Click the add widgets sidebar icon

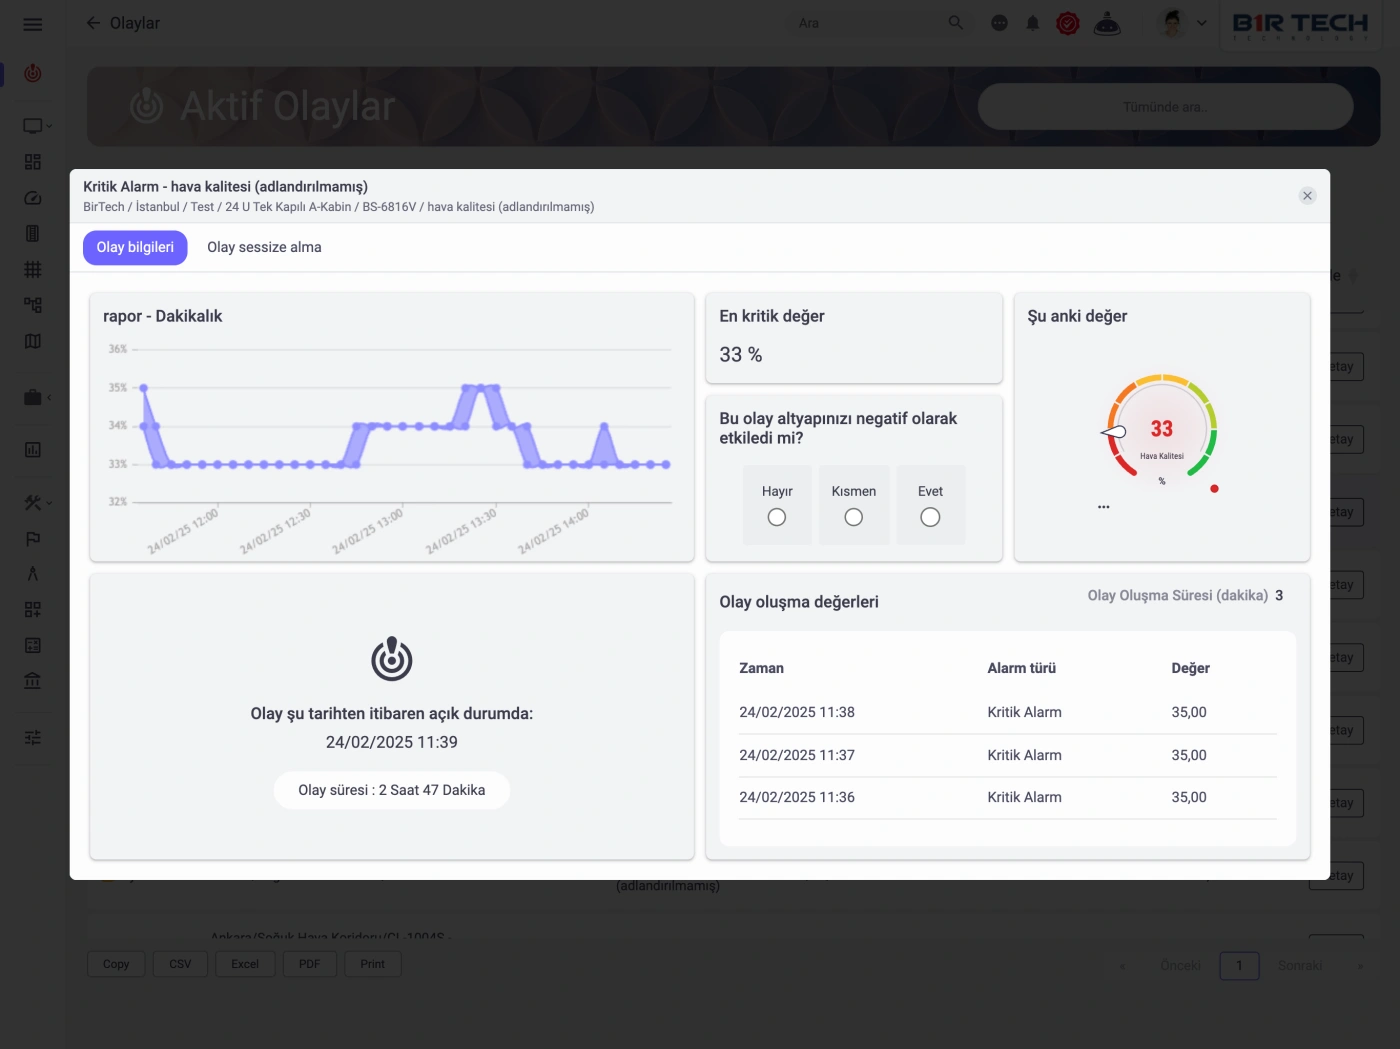coord(33,610)
